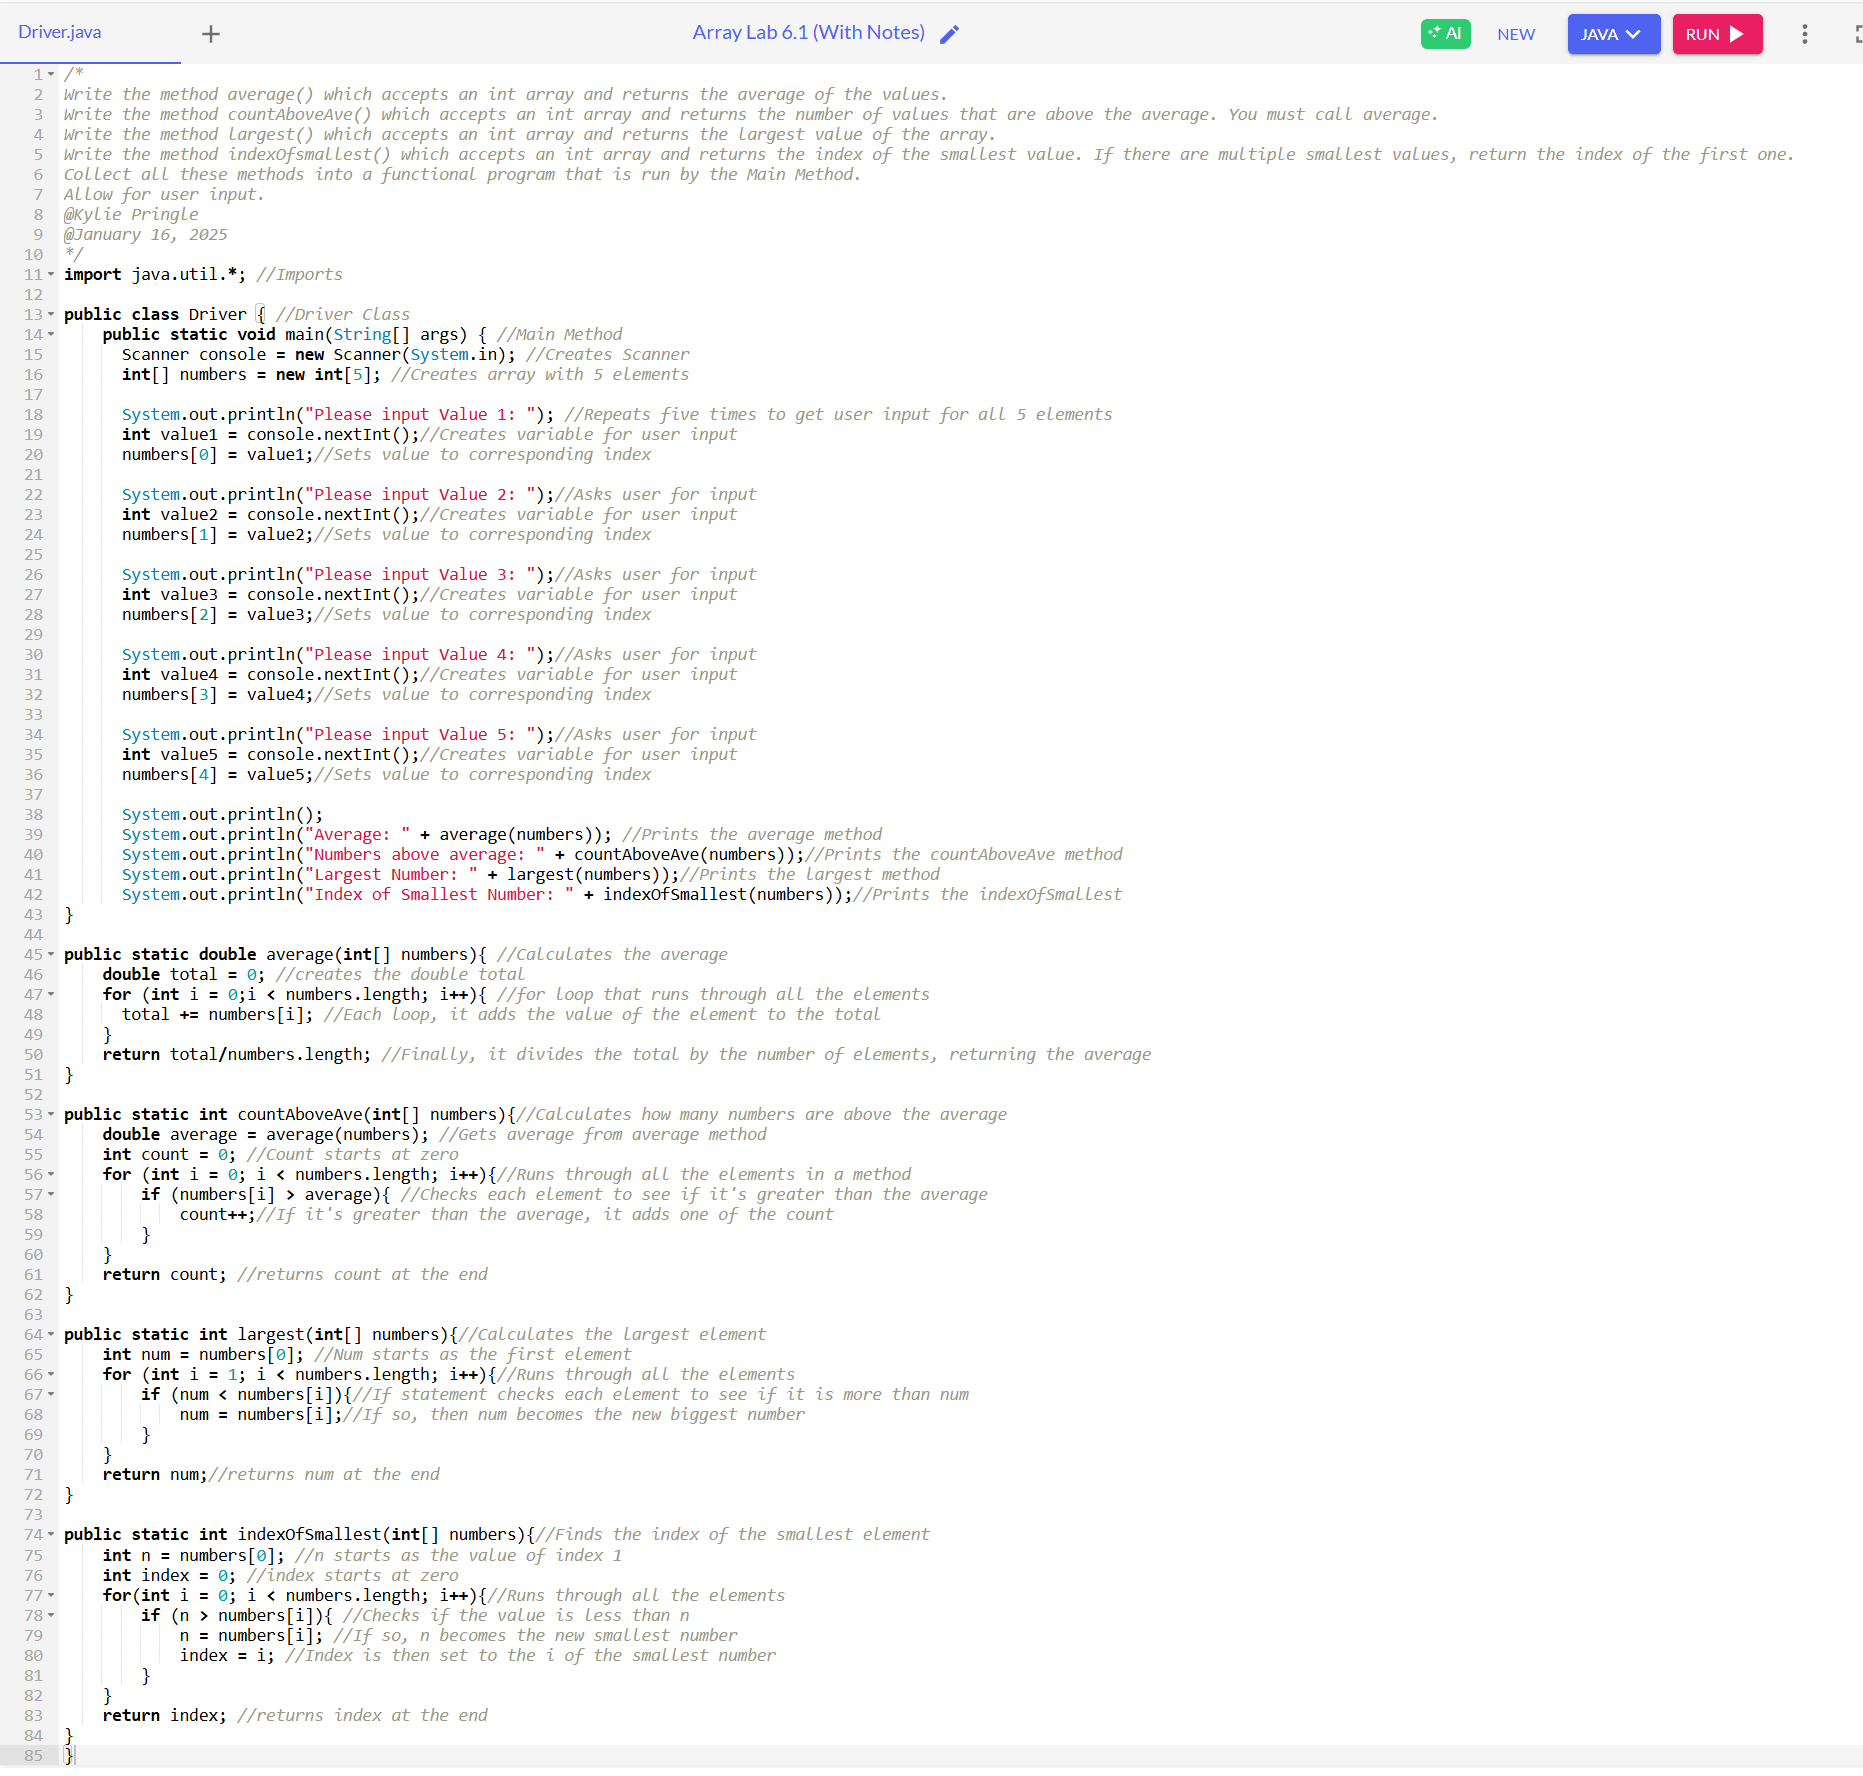The image size is (1863, 1776).
Task: Collapse the indexOfSmallest method fold at line 74
Action: coord(51,1534)
